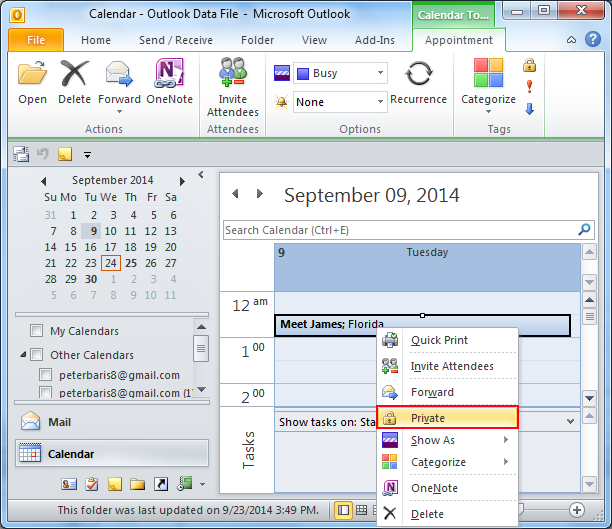Open navigation buttons configure dropdown arrow
This screenshot has width=612, height=529.
click(x=202, y=485)
